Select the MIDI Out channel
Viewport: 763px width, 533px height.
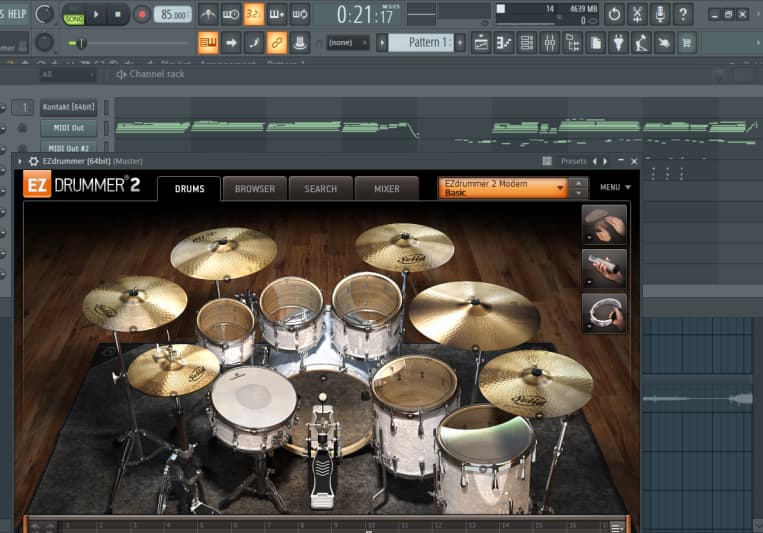[68, 128]
